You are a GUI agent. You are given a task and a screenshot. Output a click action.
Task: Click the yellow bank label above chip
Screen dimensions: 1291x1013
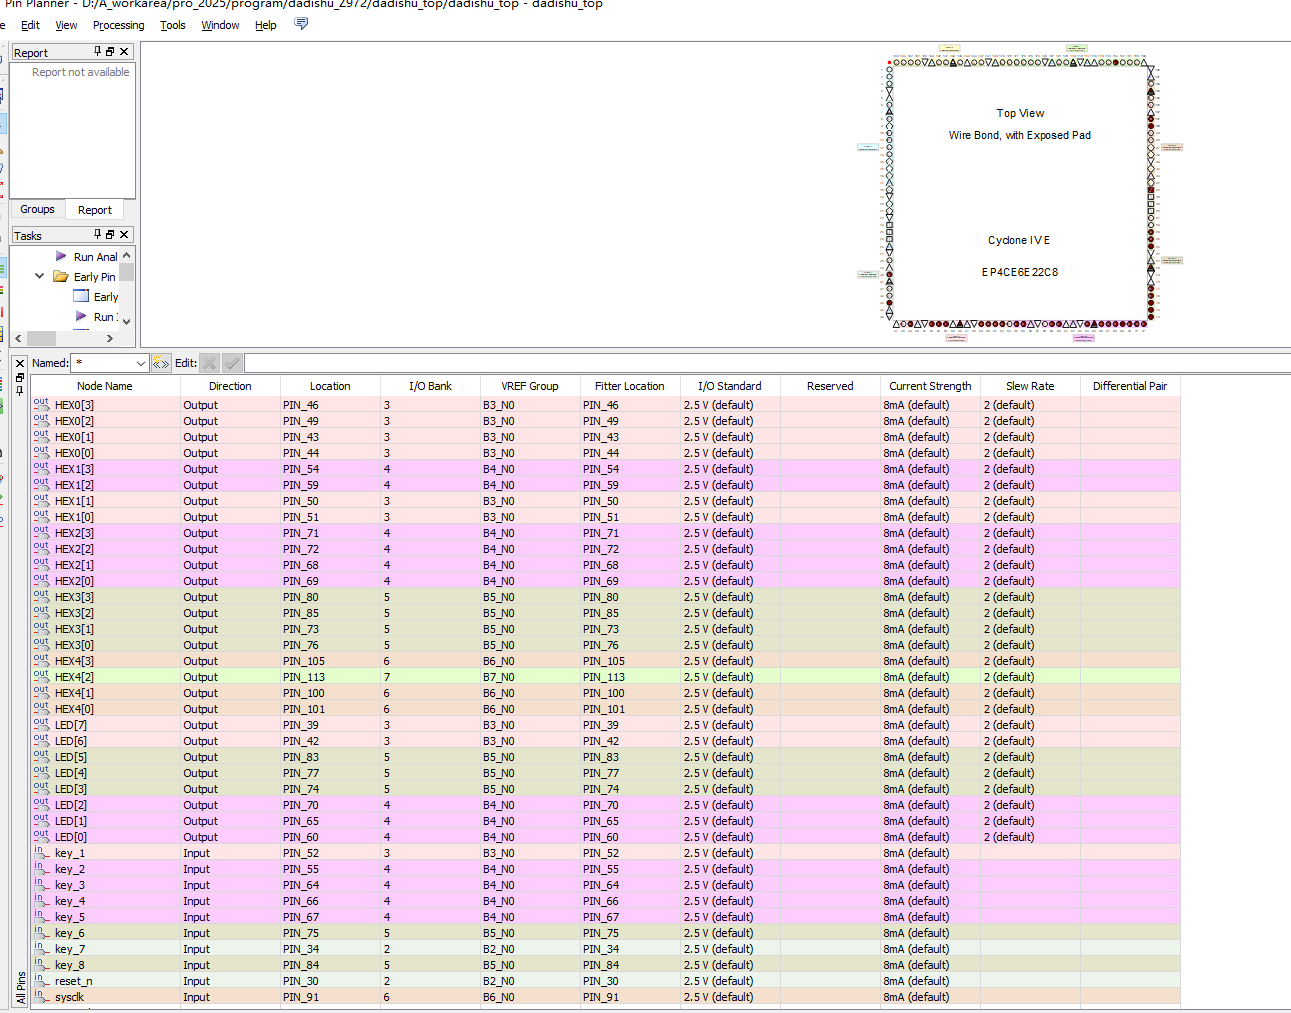coord(949,48)
